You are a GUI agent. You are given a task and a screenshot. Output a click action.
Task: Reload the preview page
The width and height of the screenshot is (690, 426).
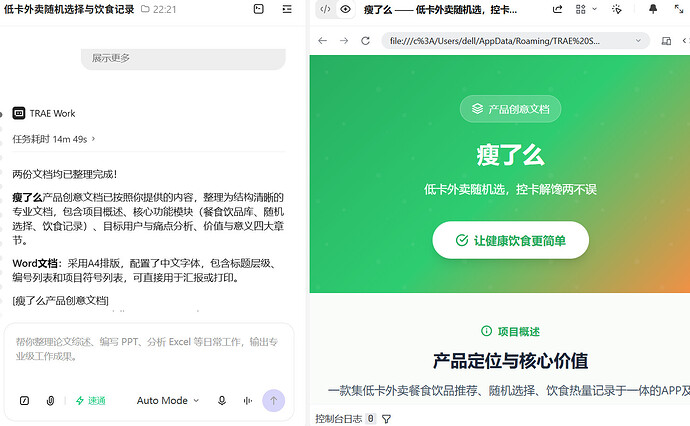(365, 41)
